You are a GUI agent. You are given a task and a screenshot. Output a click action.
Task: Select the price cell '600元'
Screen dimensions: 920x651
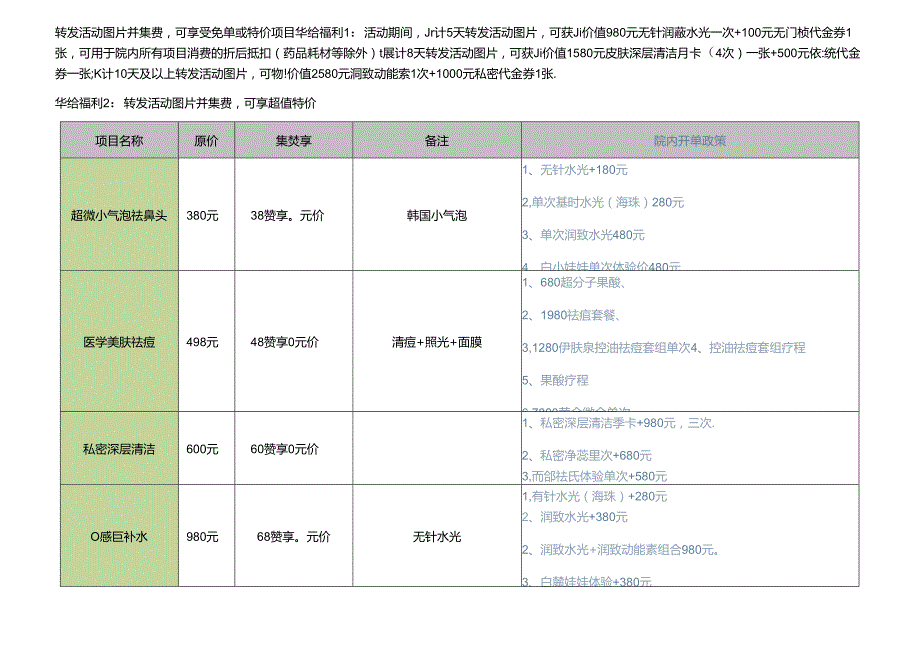coord(206,449)
